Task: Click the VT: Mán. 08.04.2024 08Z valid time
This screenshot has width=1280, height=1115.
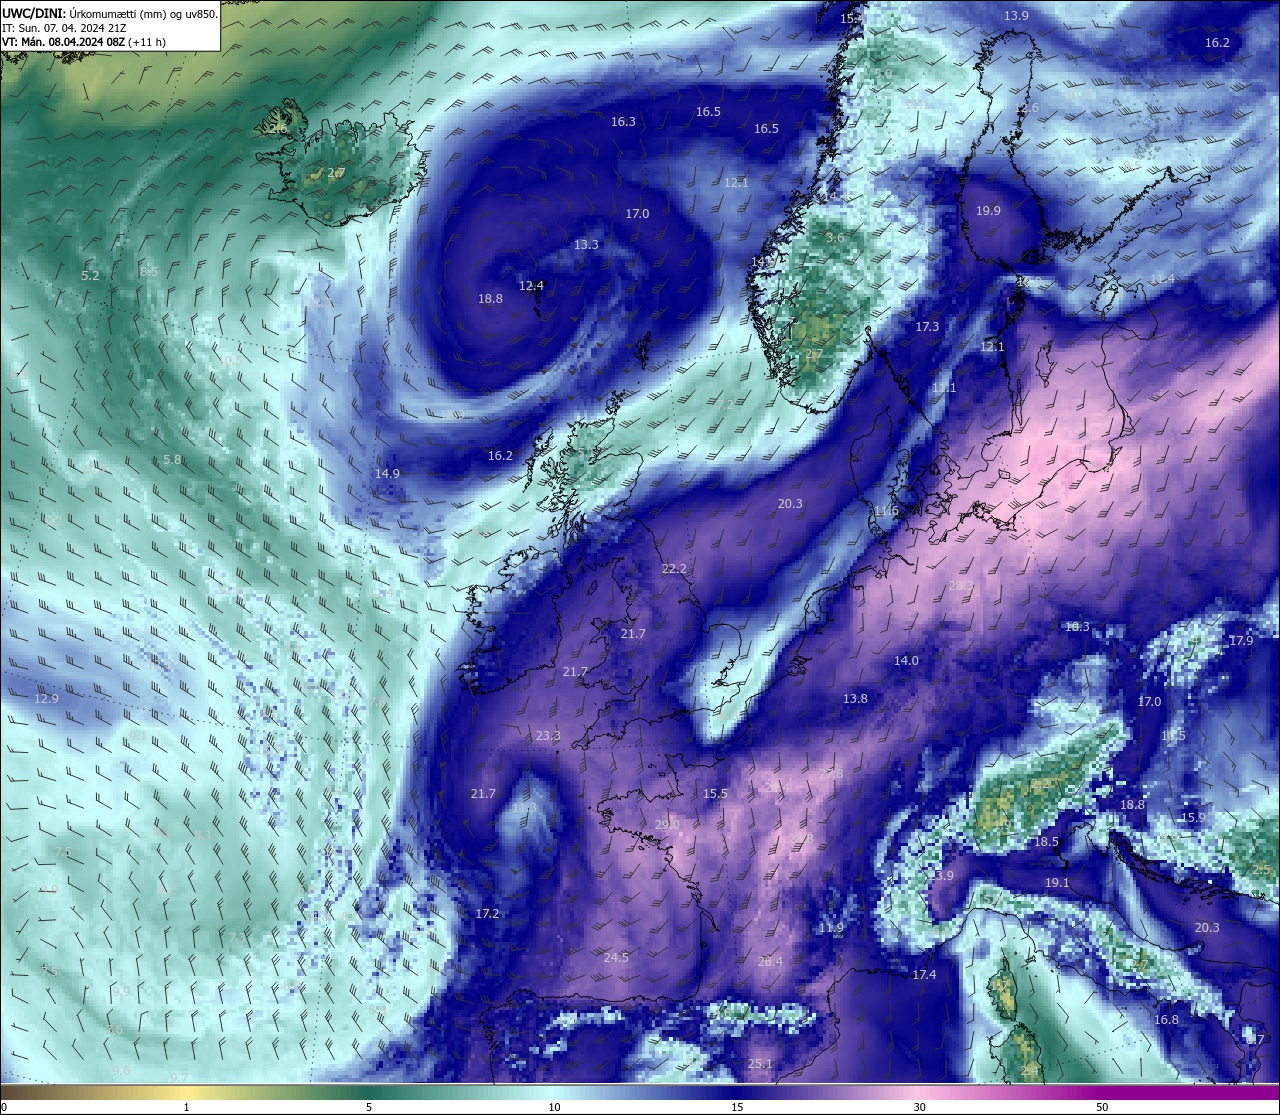Action: (84, 42)
